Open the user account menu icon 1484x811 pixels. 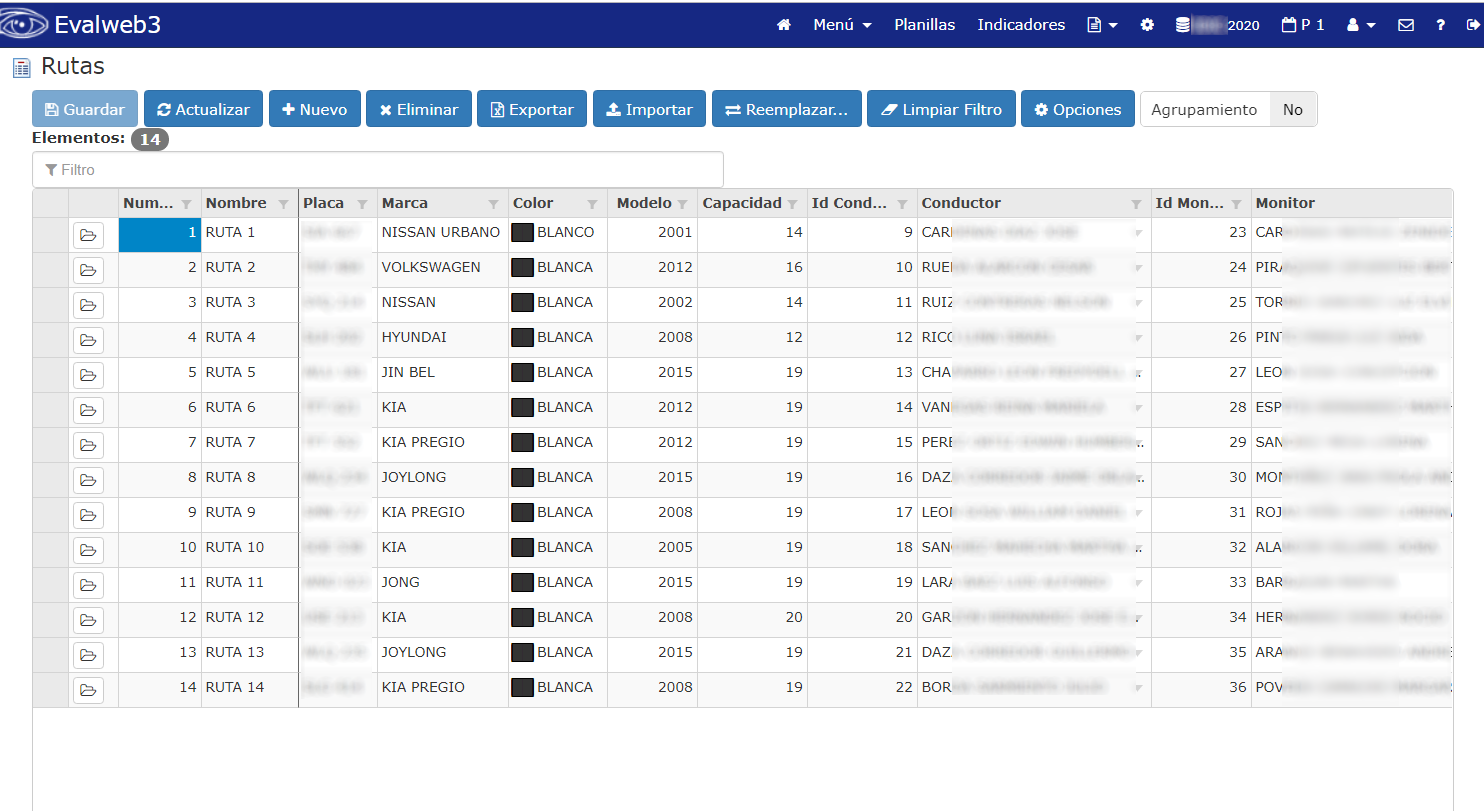(x=1361, y=25)
